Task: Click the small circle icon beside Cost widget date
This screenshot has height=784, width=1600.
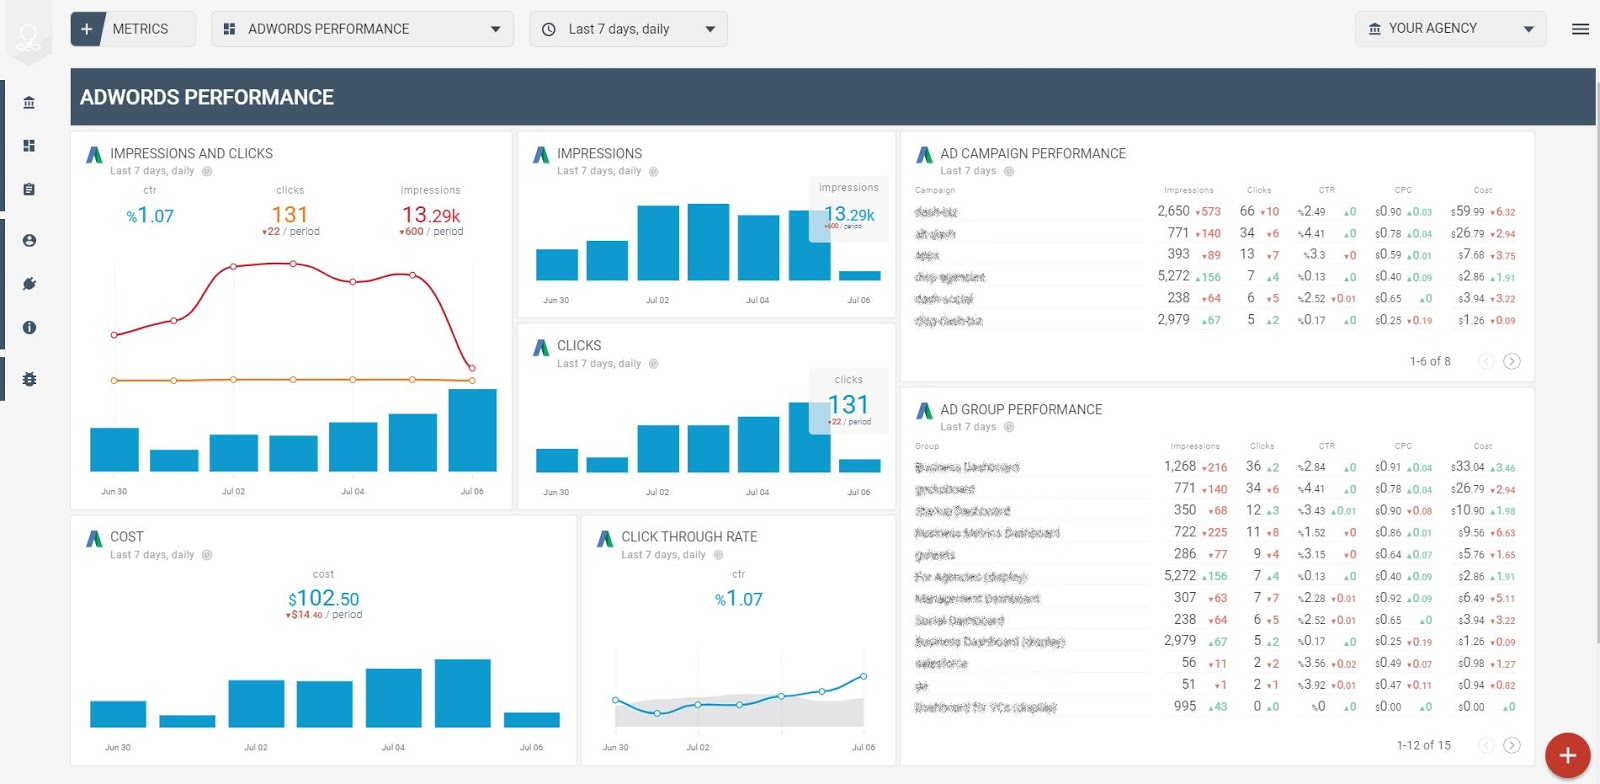Action: [x=207, y=555]
